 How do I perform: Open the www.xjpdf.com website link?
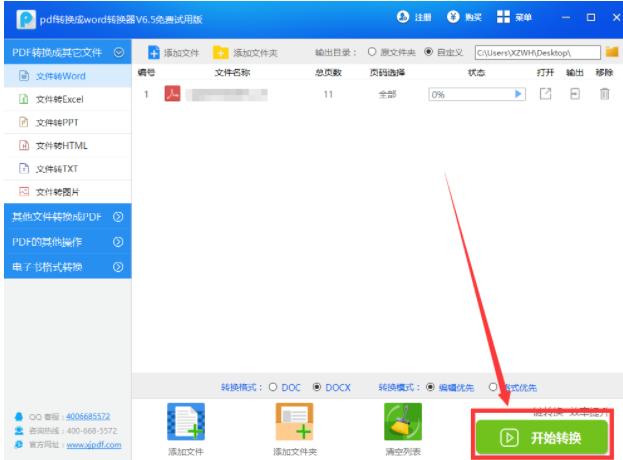[x=94, y=445]
